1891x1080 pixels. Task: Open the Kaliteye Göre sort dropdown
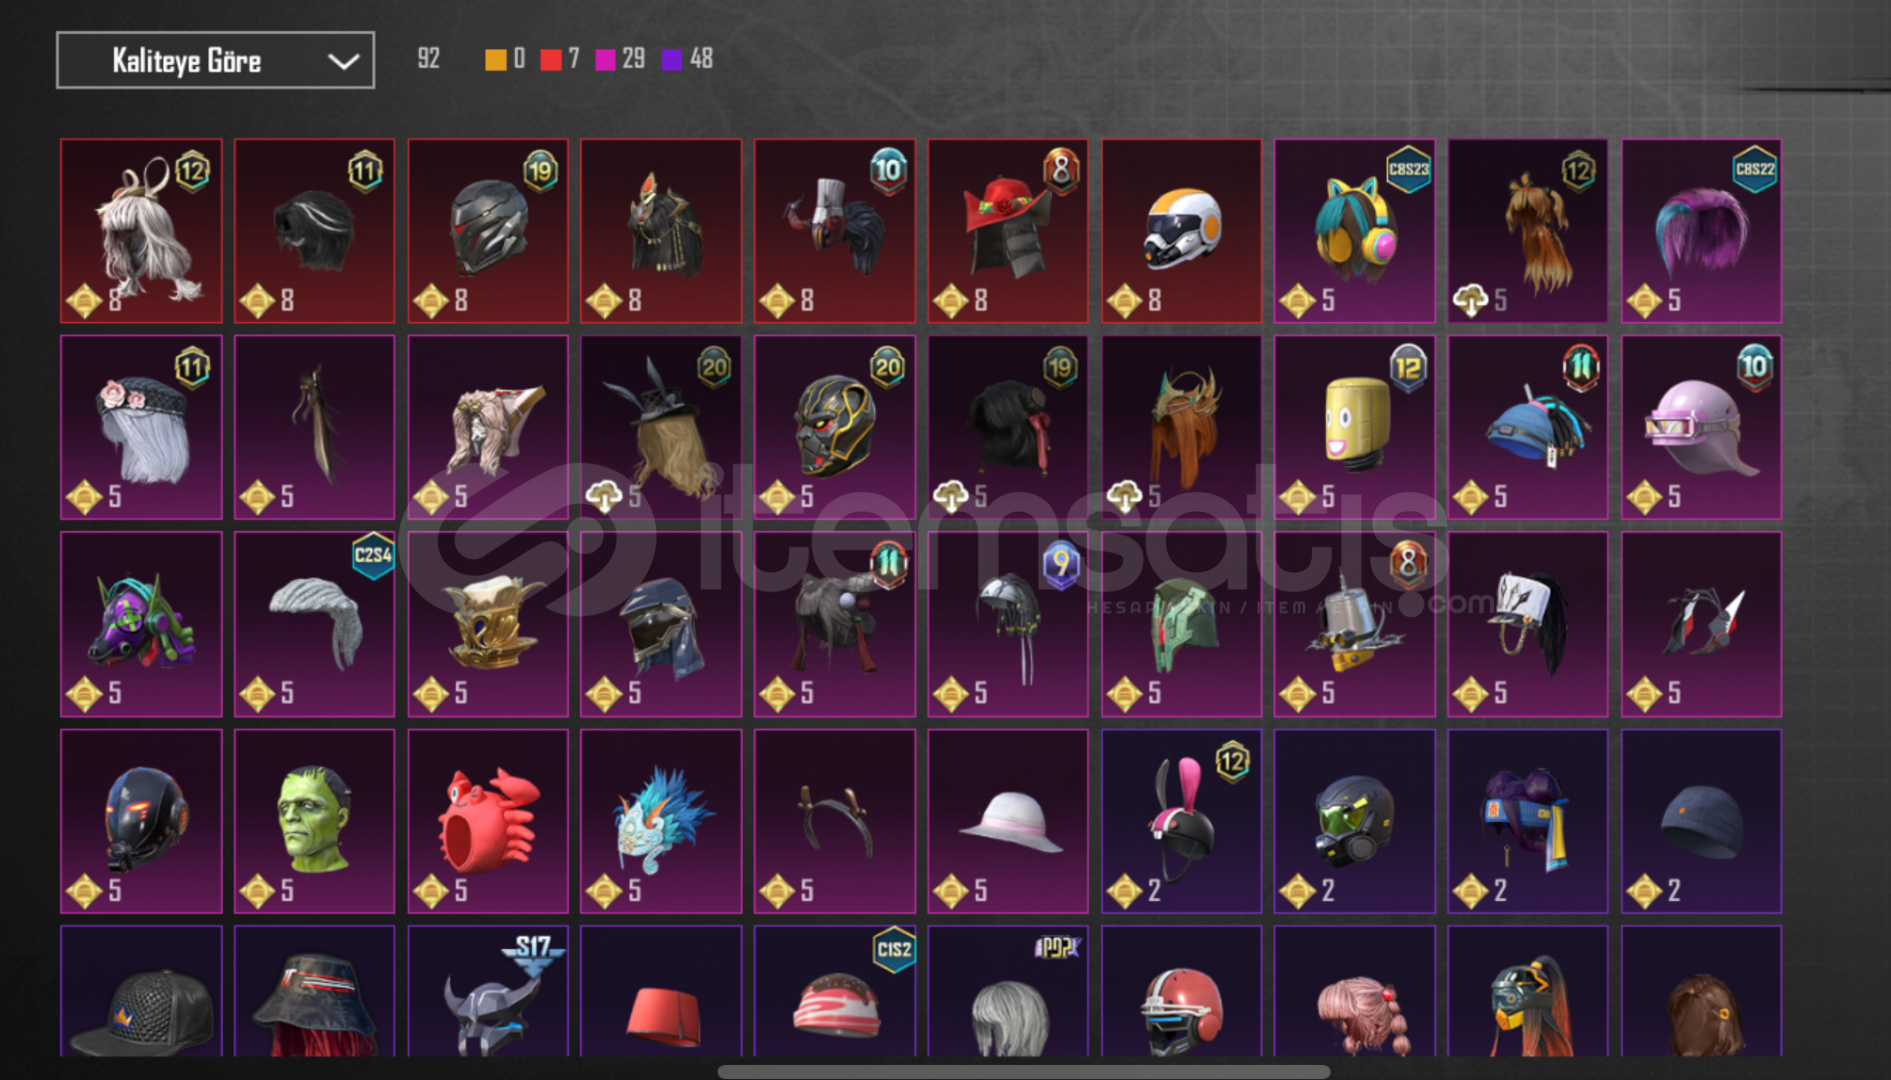tap(215, 60)
